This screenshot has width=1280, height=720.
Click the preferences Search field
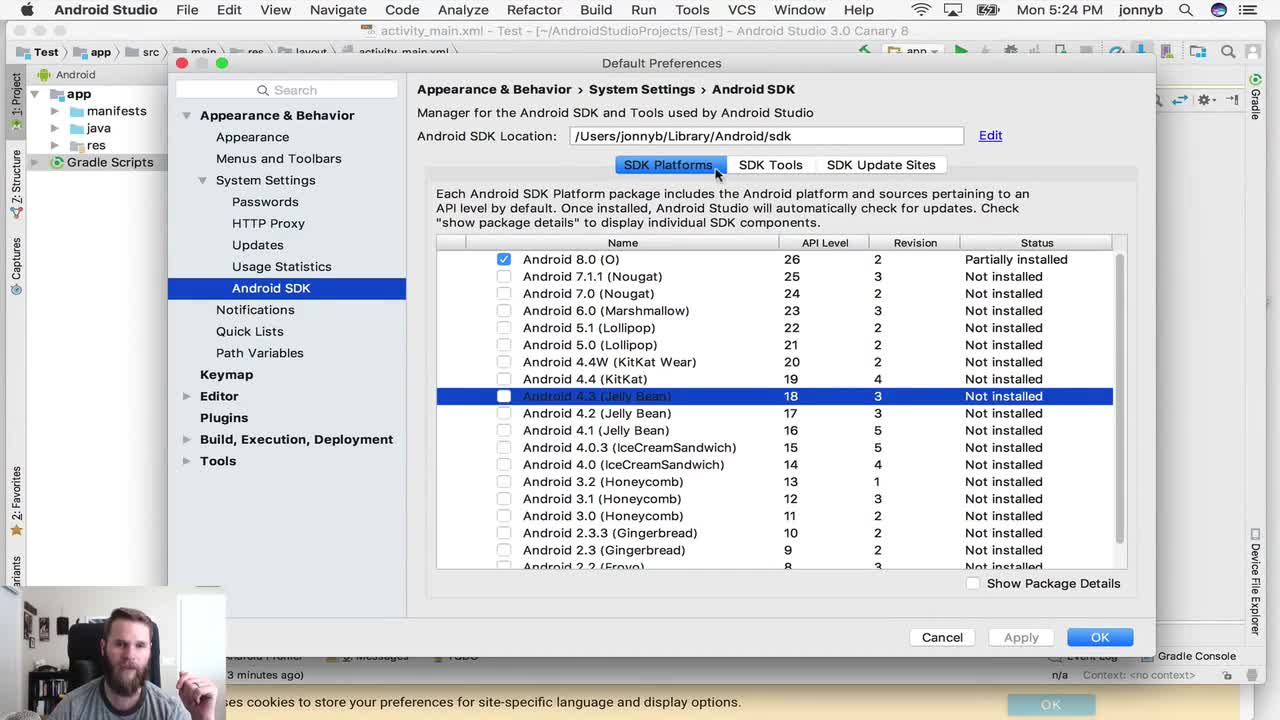pyautogui.click(x=287, y=90)
